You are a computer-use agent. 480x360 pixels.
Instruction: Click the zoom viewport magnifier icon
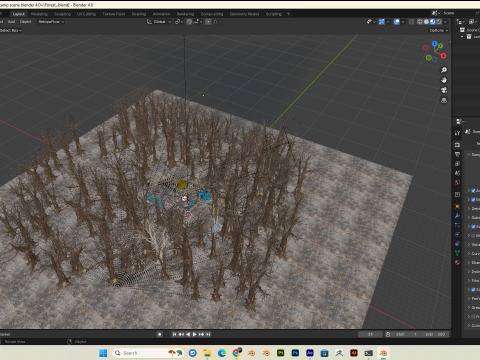[444, 70]
